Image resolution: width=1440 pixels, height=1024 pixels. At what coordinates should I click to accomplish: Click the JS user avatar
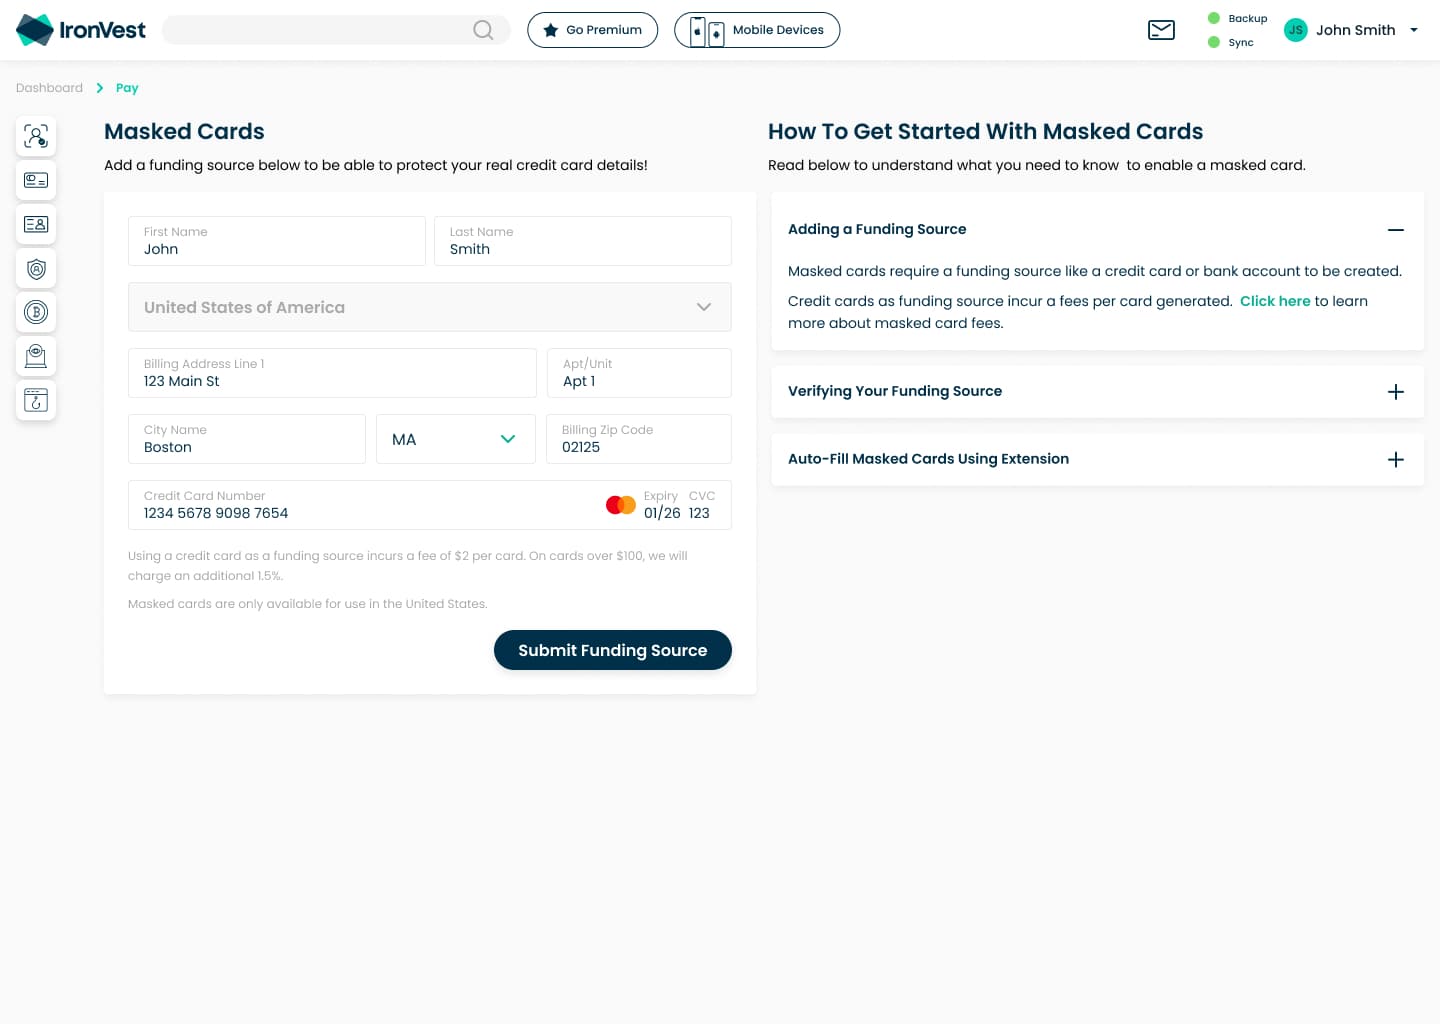point(1296,30)
